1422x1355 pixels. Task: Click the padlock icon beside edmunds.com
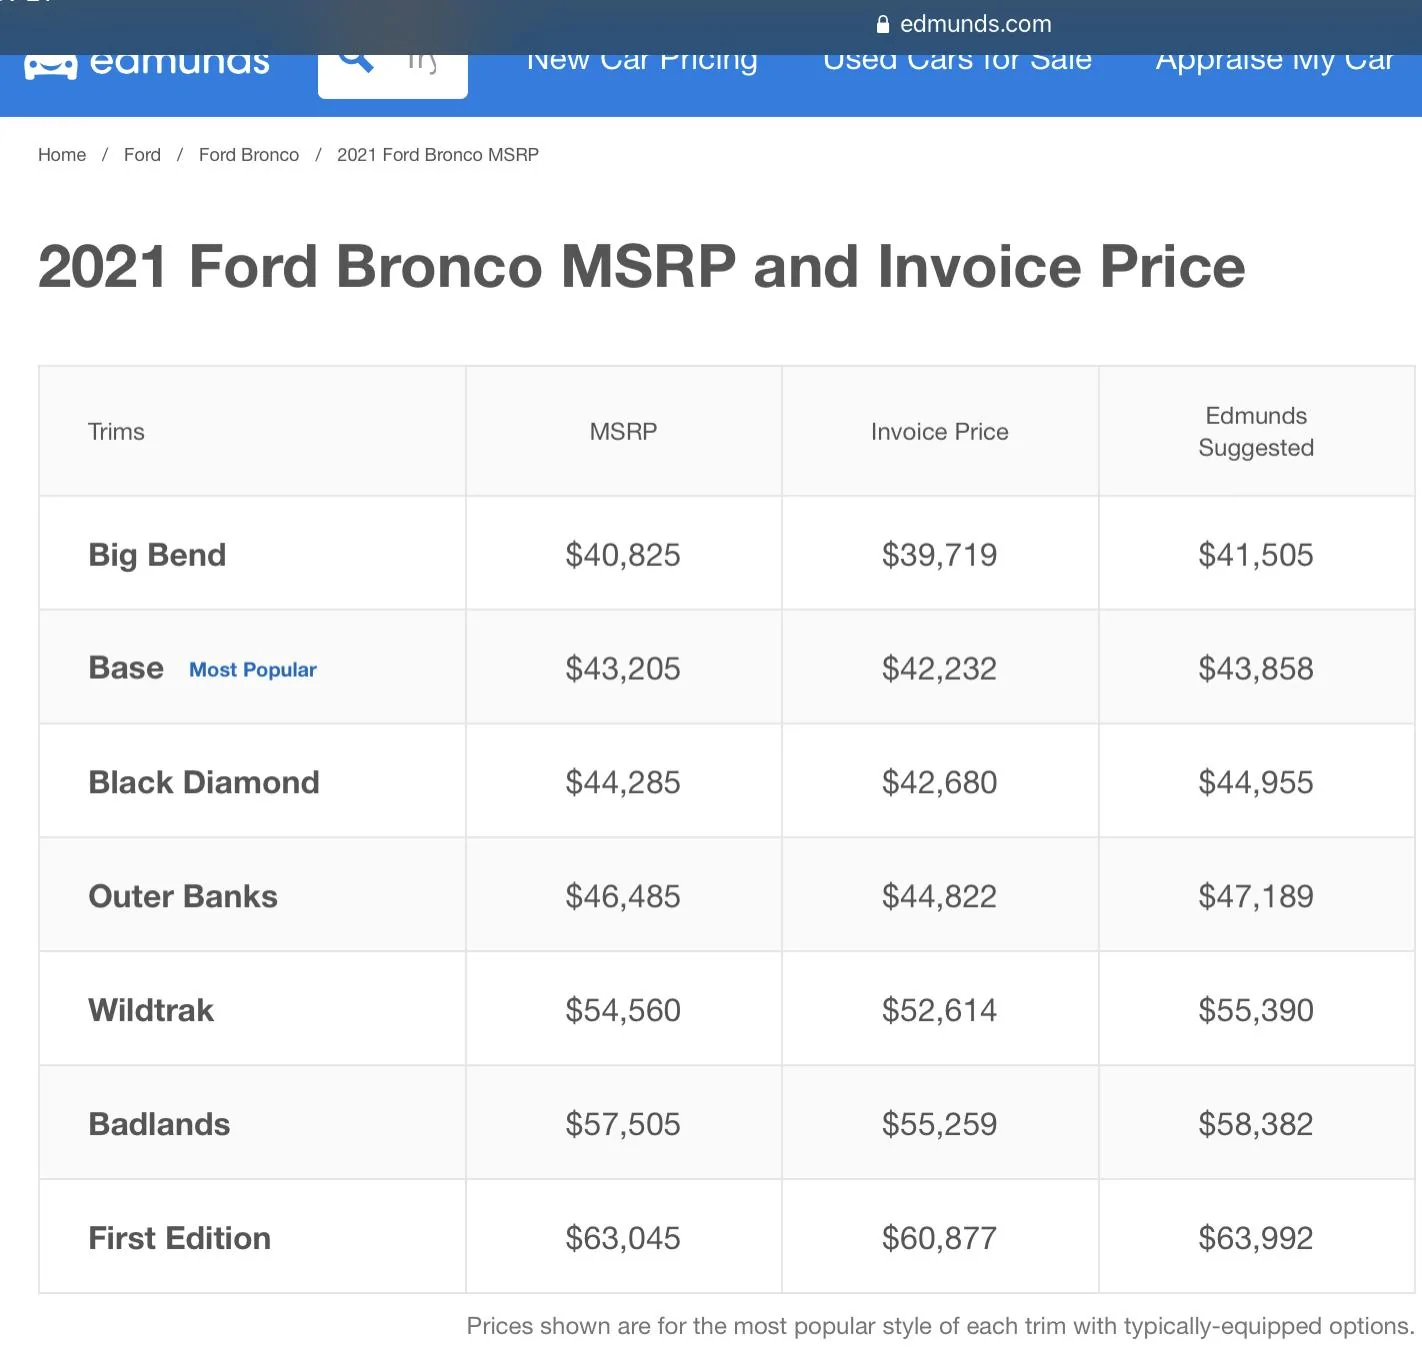pyautogui.click(x=882, y=24)
